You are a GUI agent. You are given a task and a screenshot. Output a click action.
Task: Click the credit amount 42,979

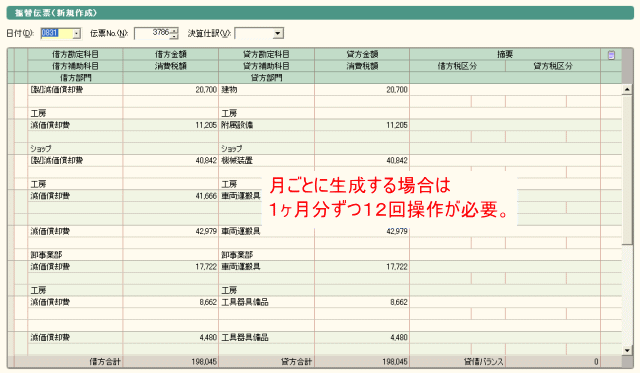coord(362,231)
